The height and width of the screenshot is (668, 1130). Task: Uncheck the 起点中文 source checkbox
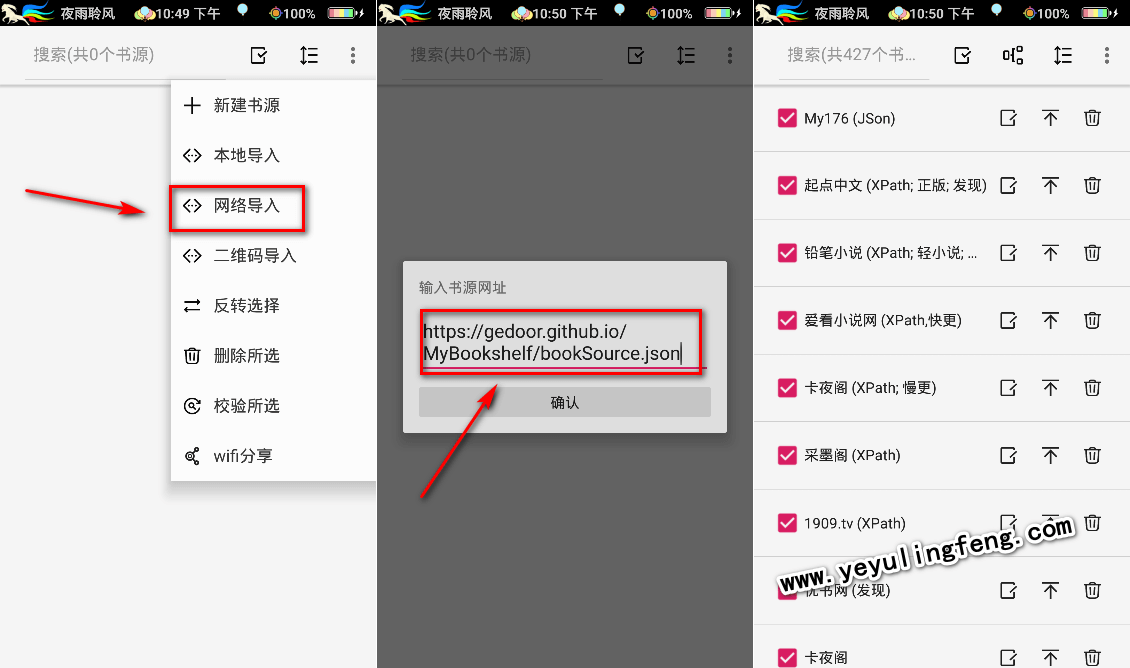[787, 185]
